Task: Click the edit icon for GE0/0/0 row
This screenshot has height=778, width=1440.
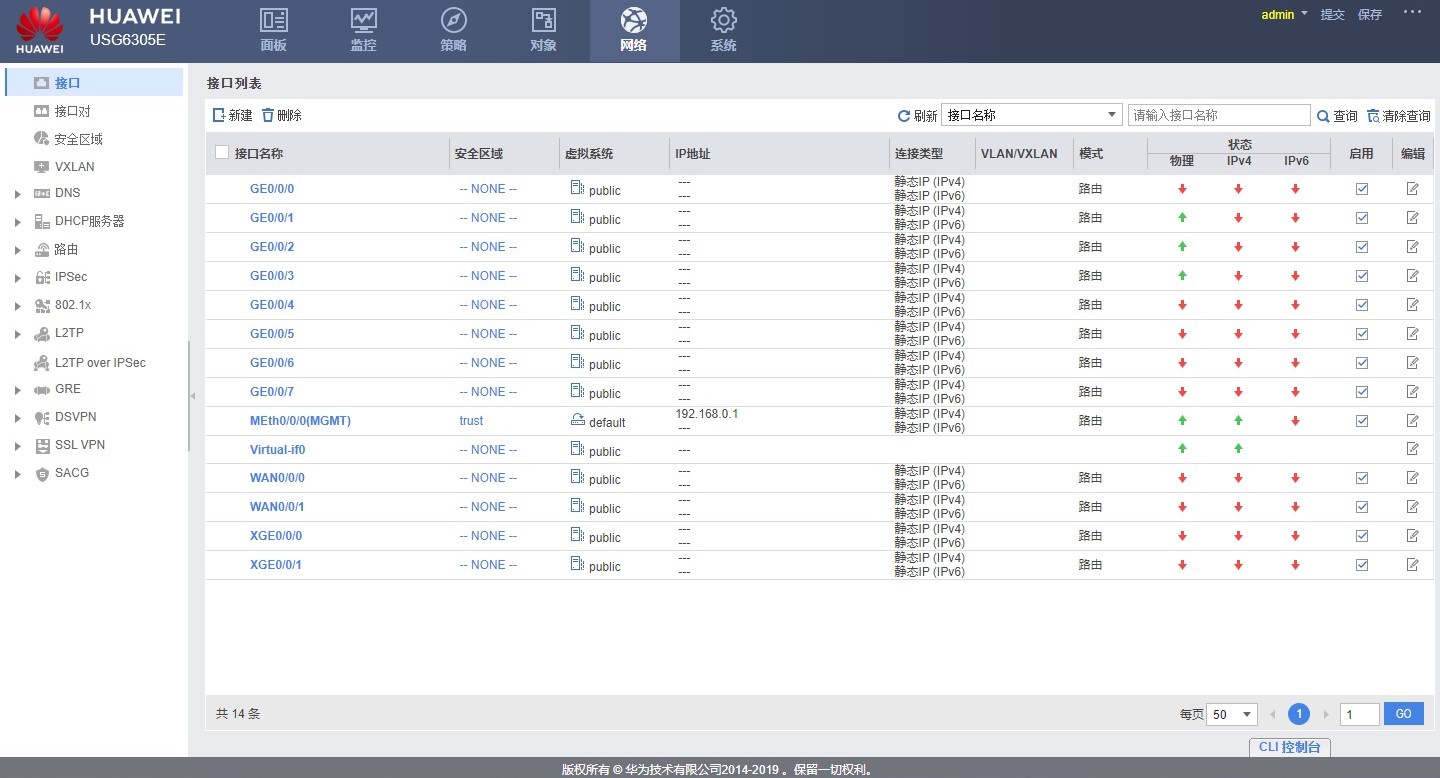Action: tap(1412, 189)
